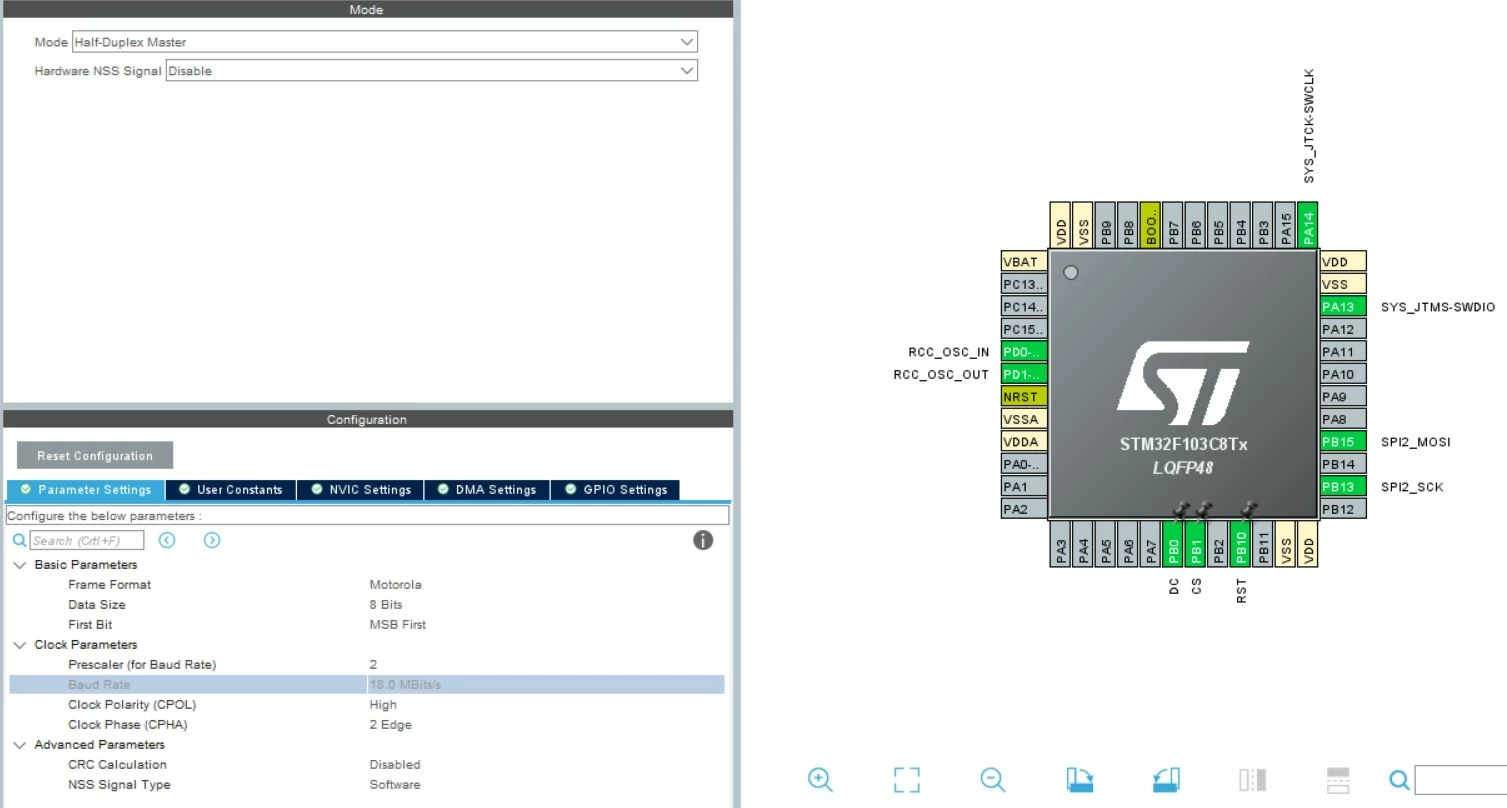This screenshot has height=808, width=1507.
Task: Switch to the DMA Settings tab
Action: [488, 490]
